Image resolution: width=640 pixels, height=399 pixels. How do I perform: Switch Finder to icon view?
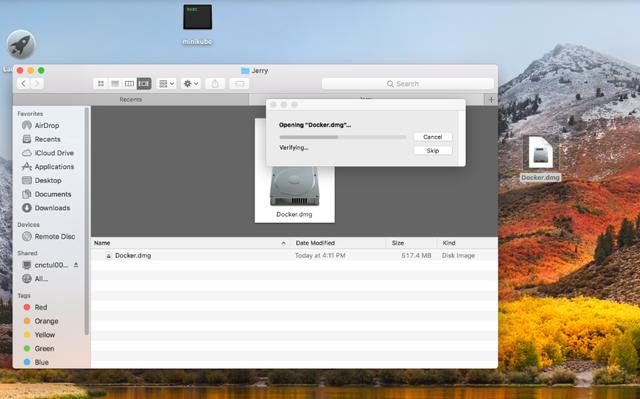100,84
